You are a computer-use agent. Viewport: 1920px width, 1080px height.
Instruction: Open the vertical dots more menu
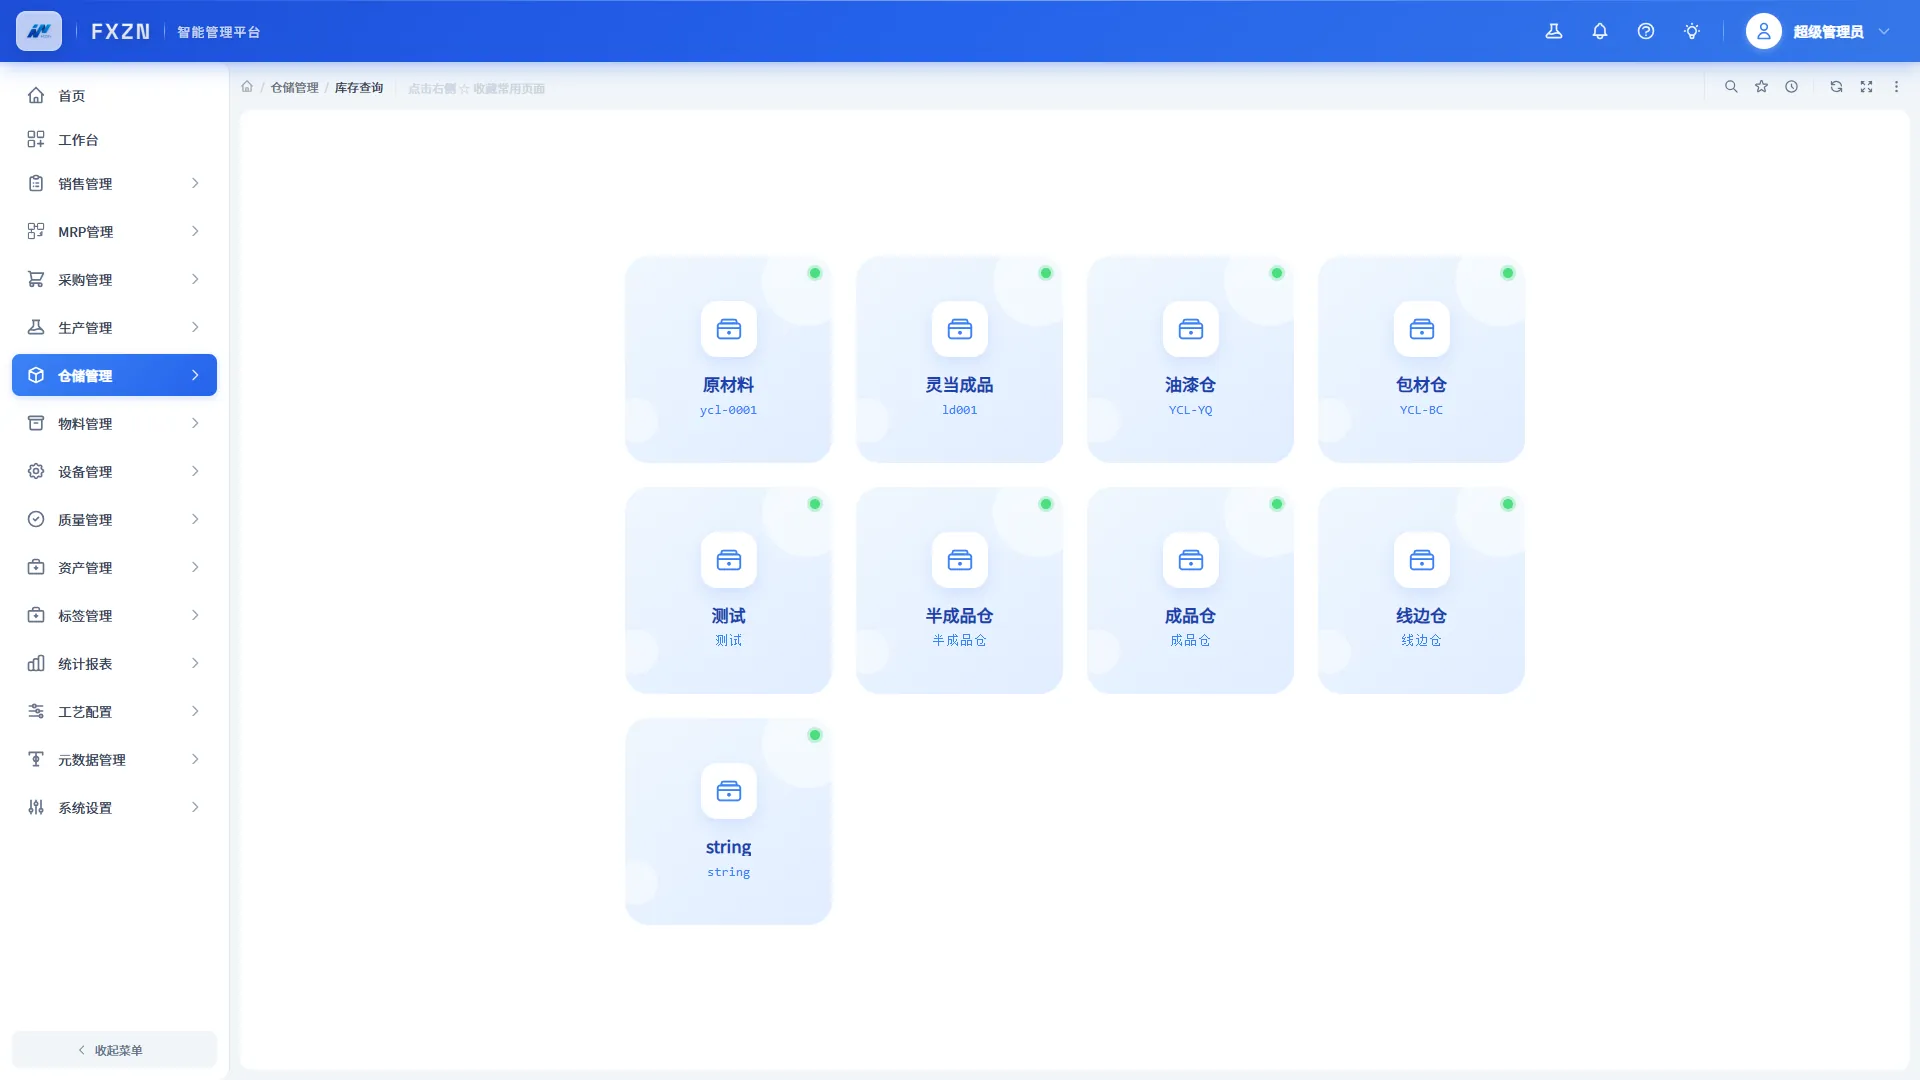coord(1896,87)
